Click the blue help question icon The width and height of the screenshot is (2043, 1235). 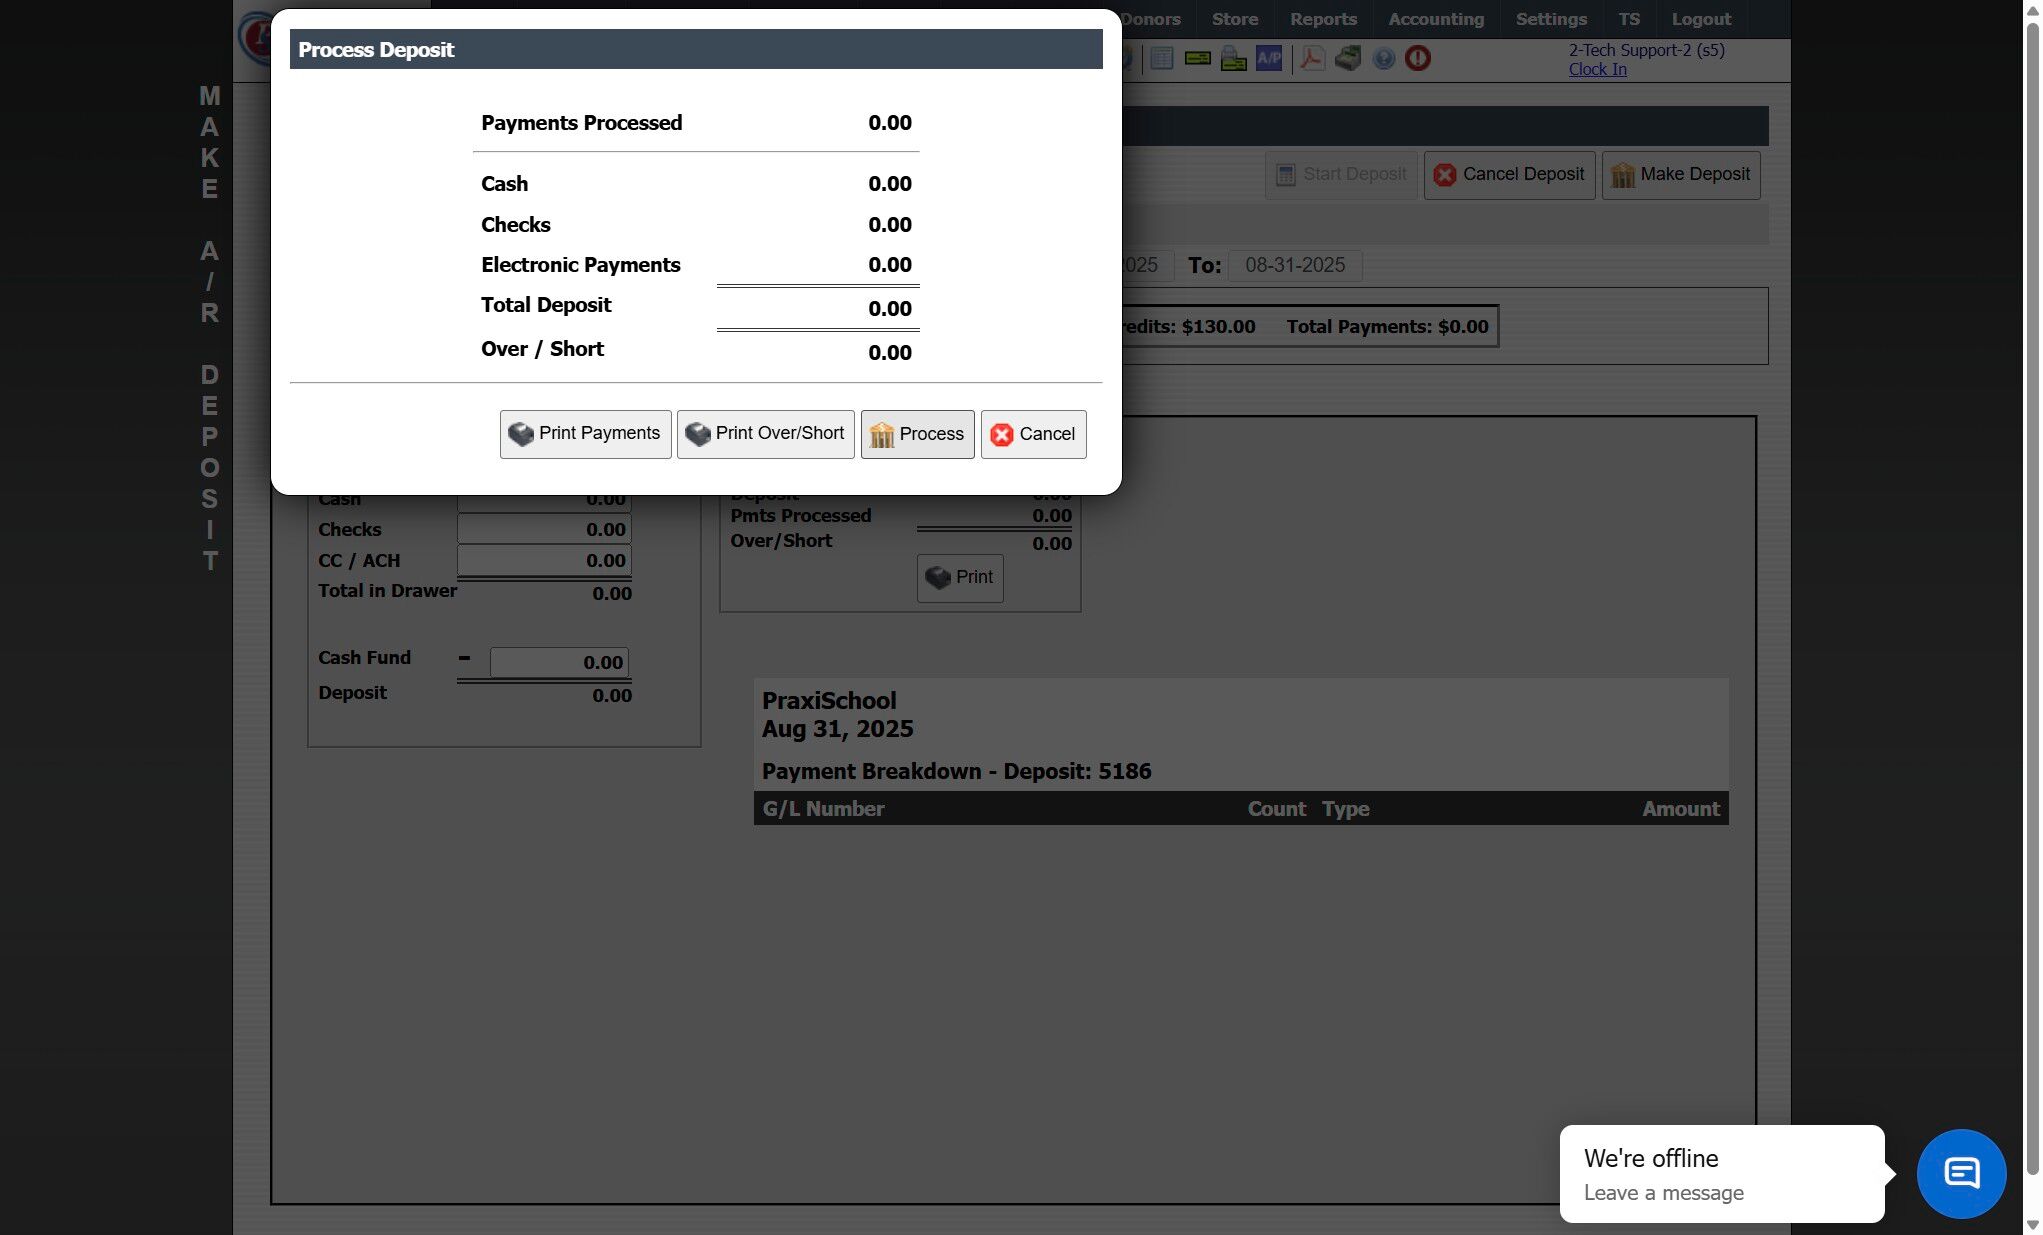[1383, 59]
